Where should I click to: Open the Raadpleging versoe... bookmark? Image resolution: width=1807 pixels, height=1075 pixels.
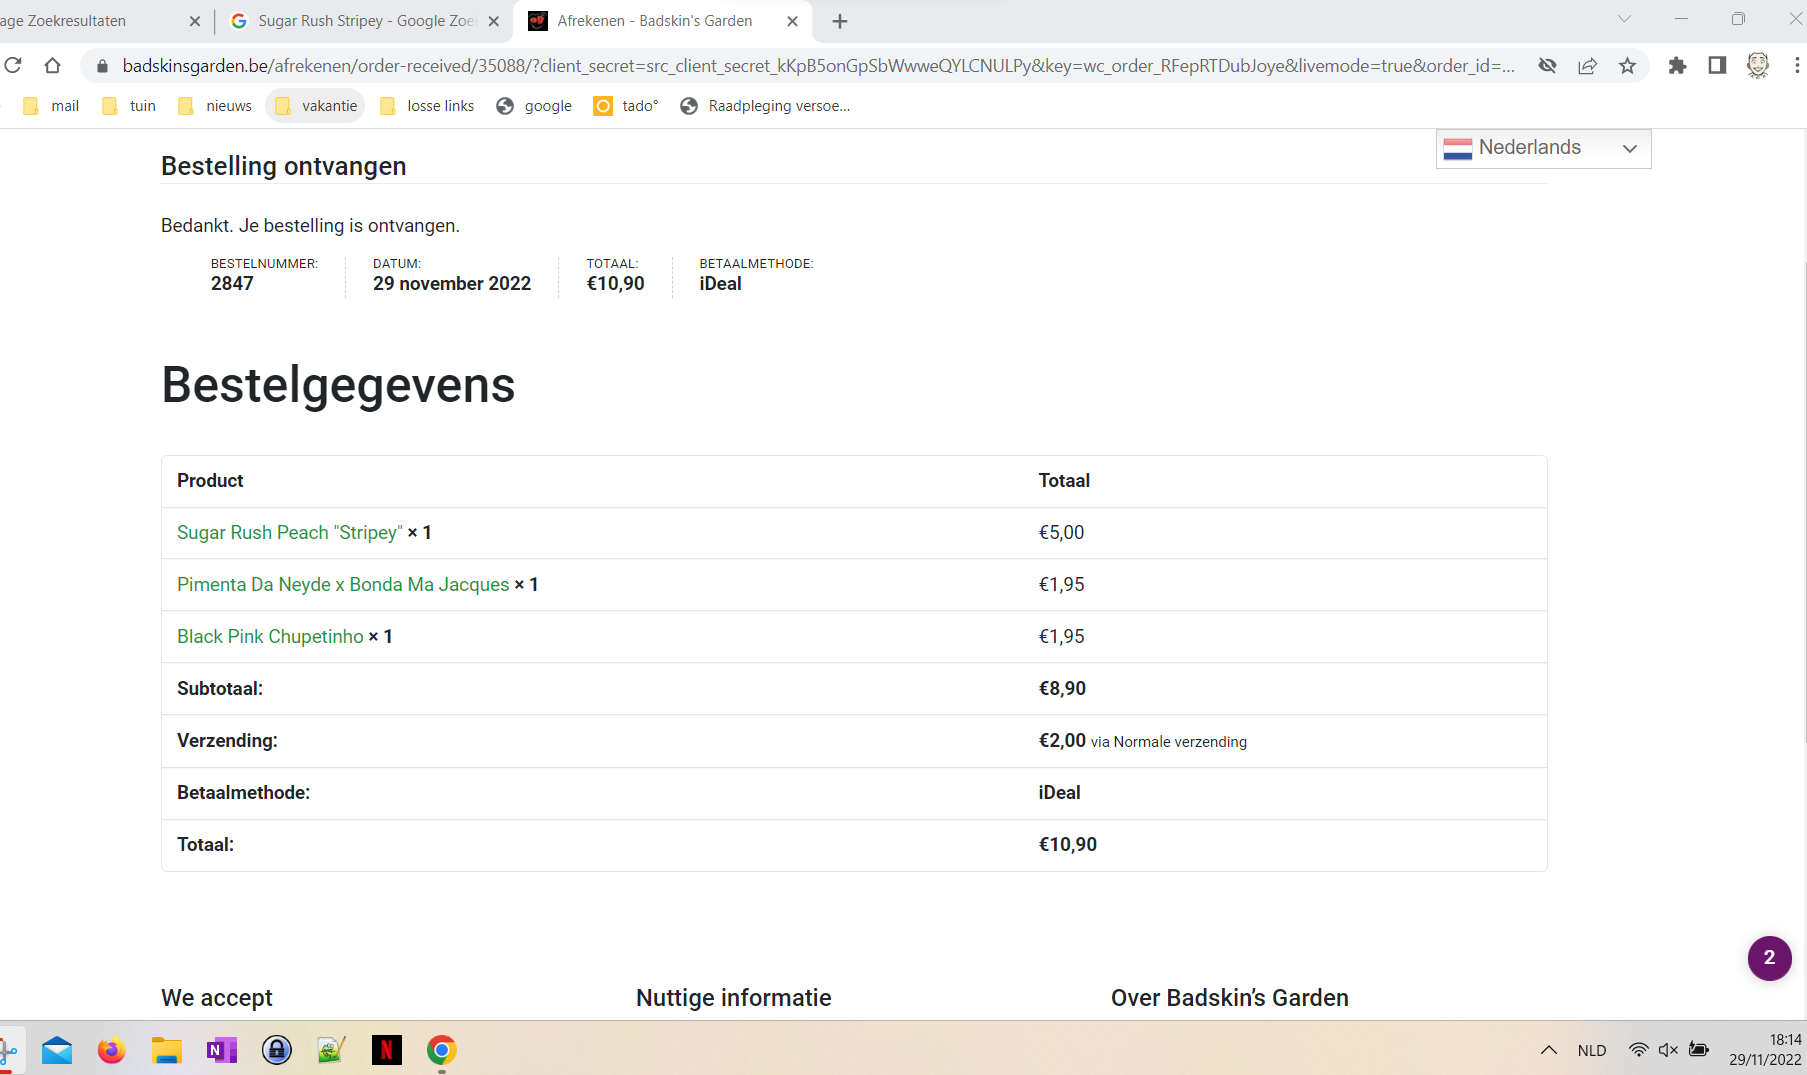pyautogui.click(x=765, y=106)
